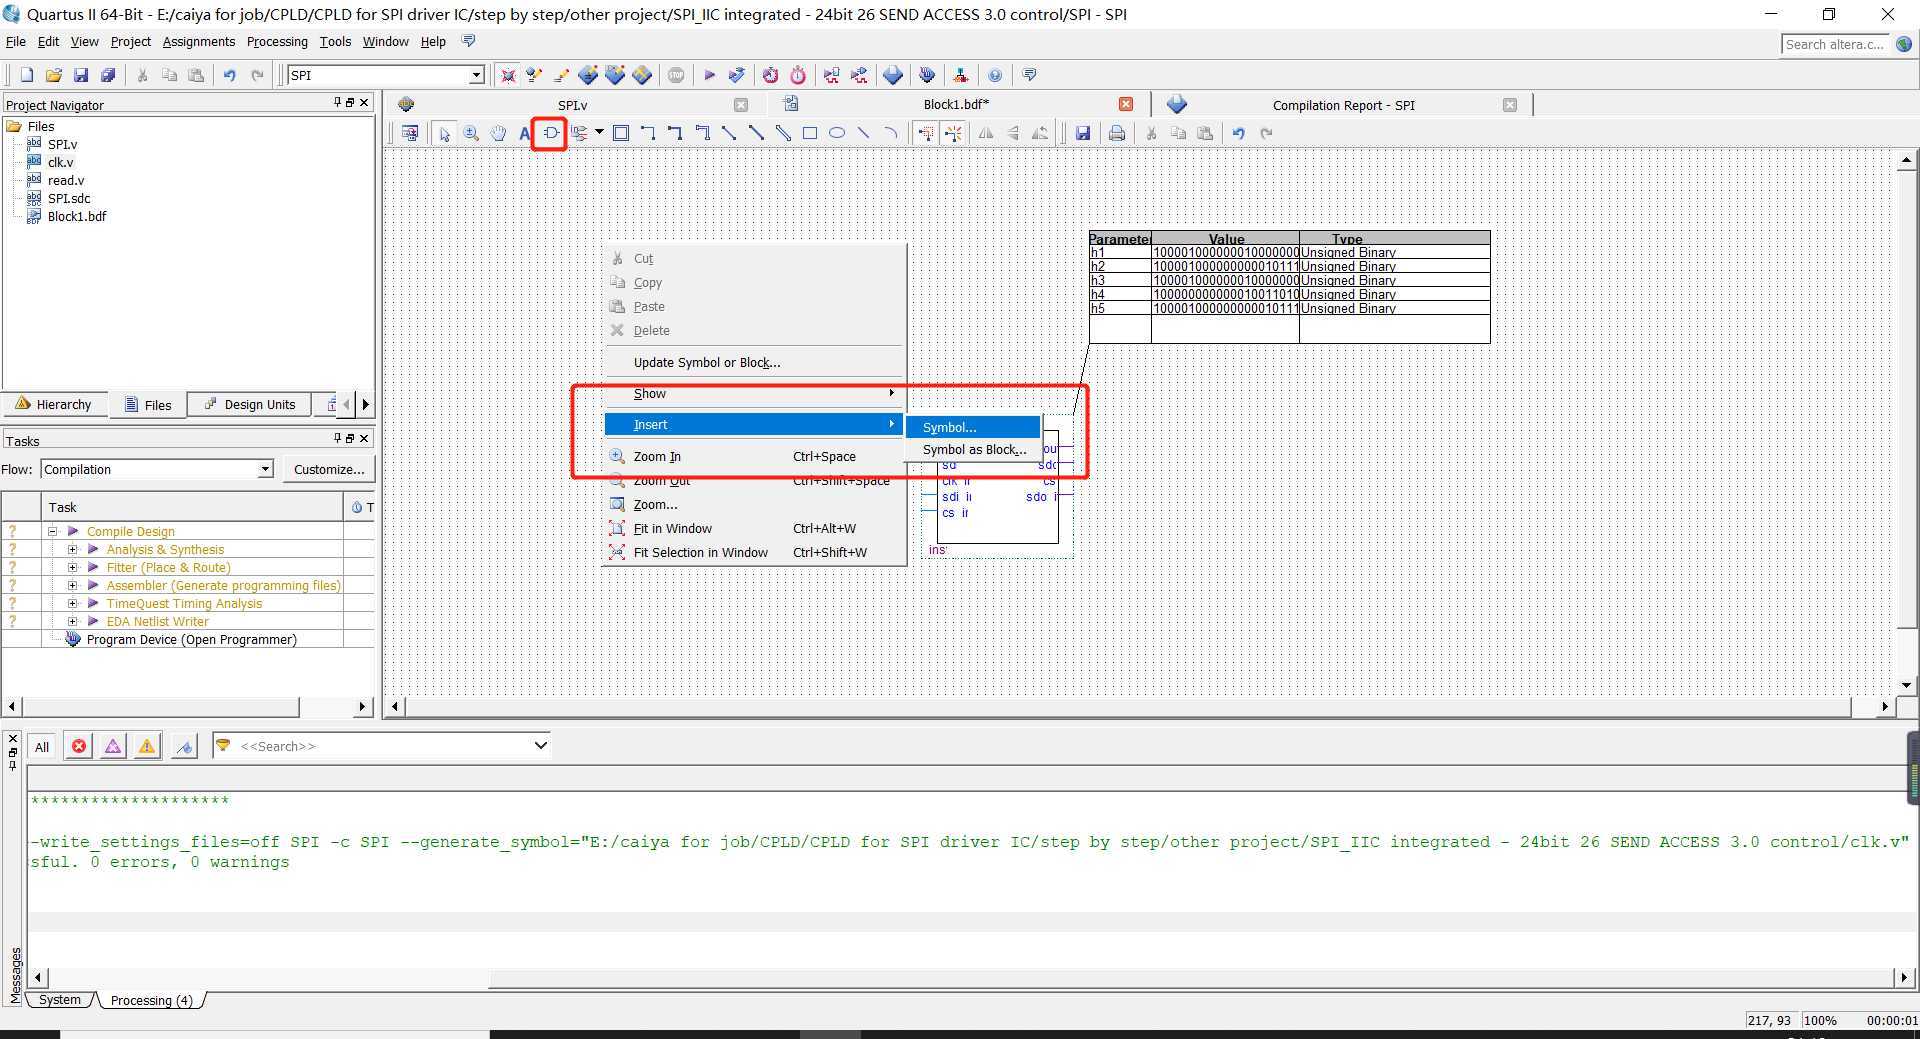Click Program Device (Open Programmer) task
This screenshot has width=1920, height=1039.
click(x=191, y=639)
